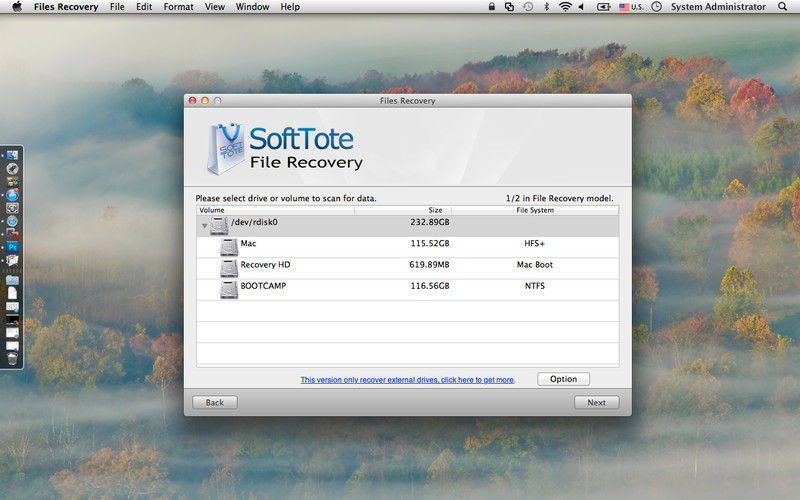The height and width of the screenshot is (500, 800).
Task: Click the Mac Boot file system cell
Action: click(534, 265)
